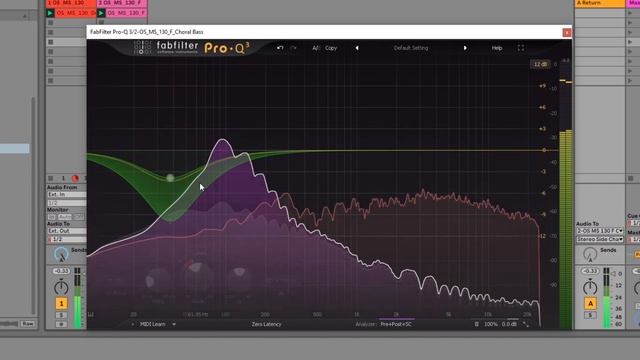This screenshot has width=640, height=360.
Task: Stop clips in the empty slot under the red clip
Action: pyautogui.click(x=51, y=23)
